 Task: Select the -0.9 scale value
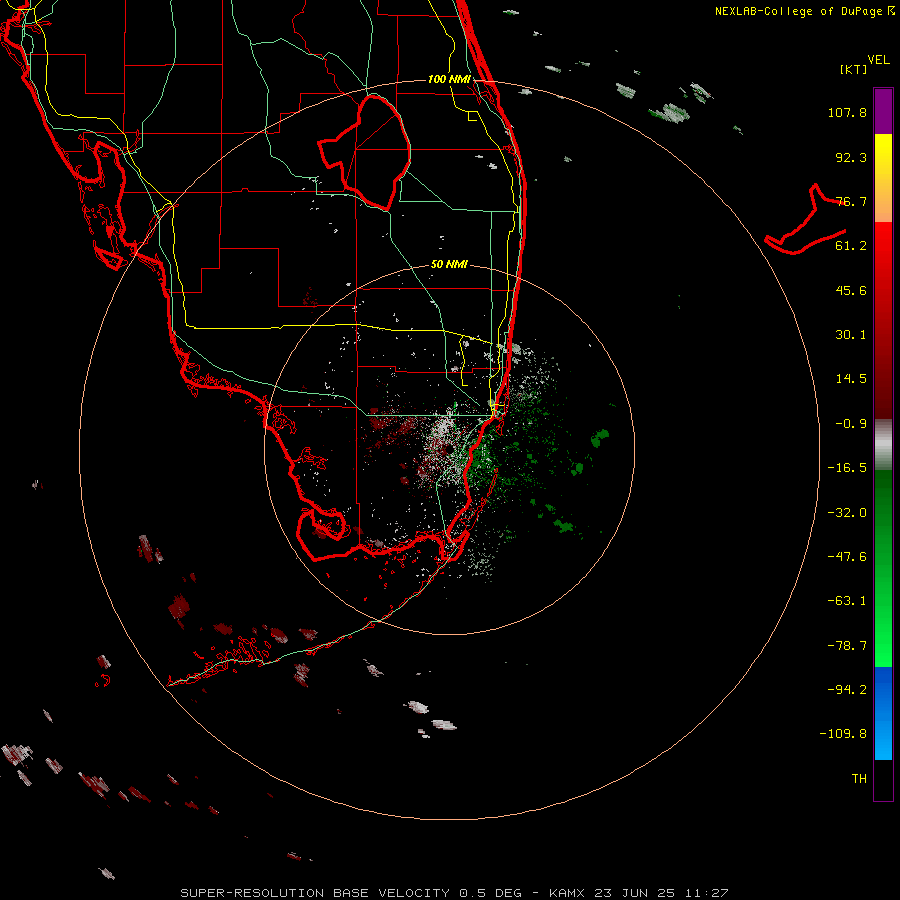pyautogui.click(x=851, y=424)
